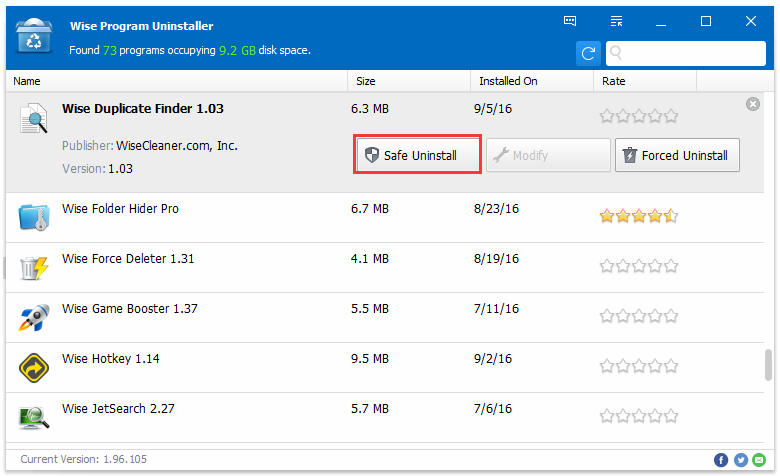Viewport: 780px width, 476px height.
Task: Rate Wise Force Deleter with the stars
Action: pyautogui.click(x=639, y=266)
